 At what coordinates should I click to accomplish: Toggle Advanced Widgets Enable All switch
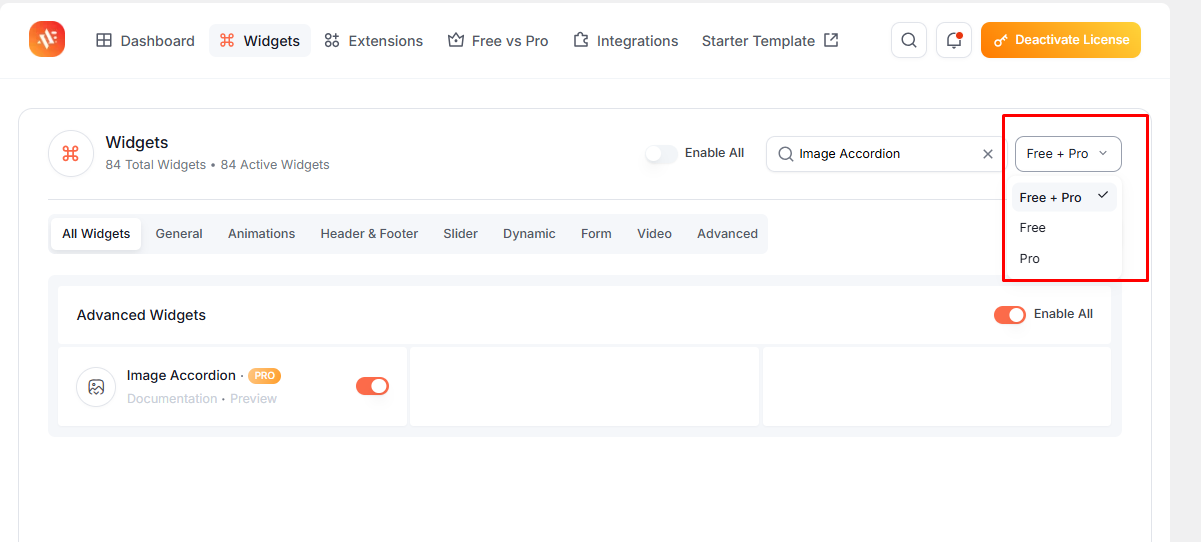pyautogui.click(x=1010, y=315)
